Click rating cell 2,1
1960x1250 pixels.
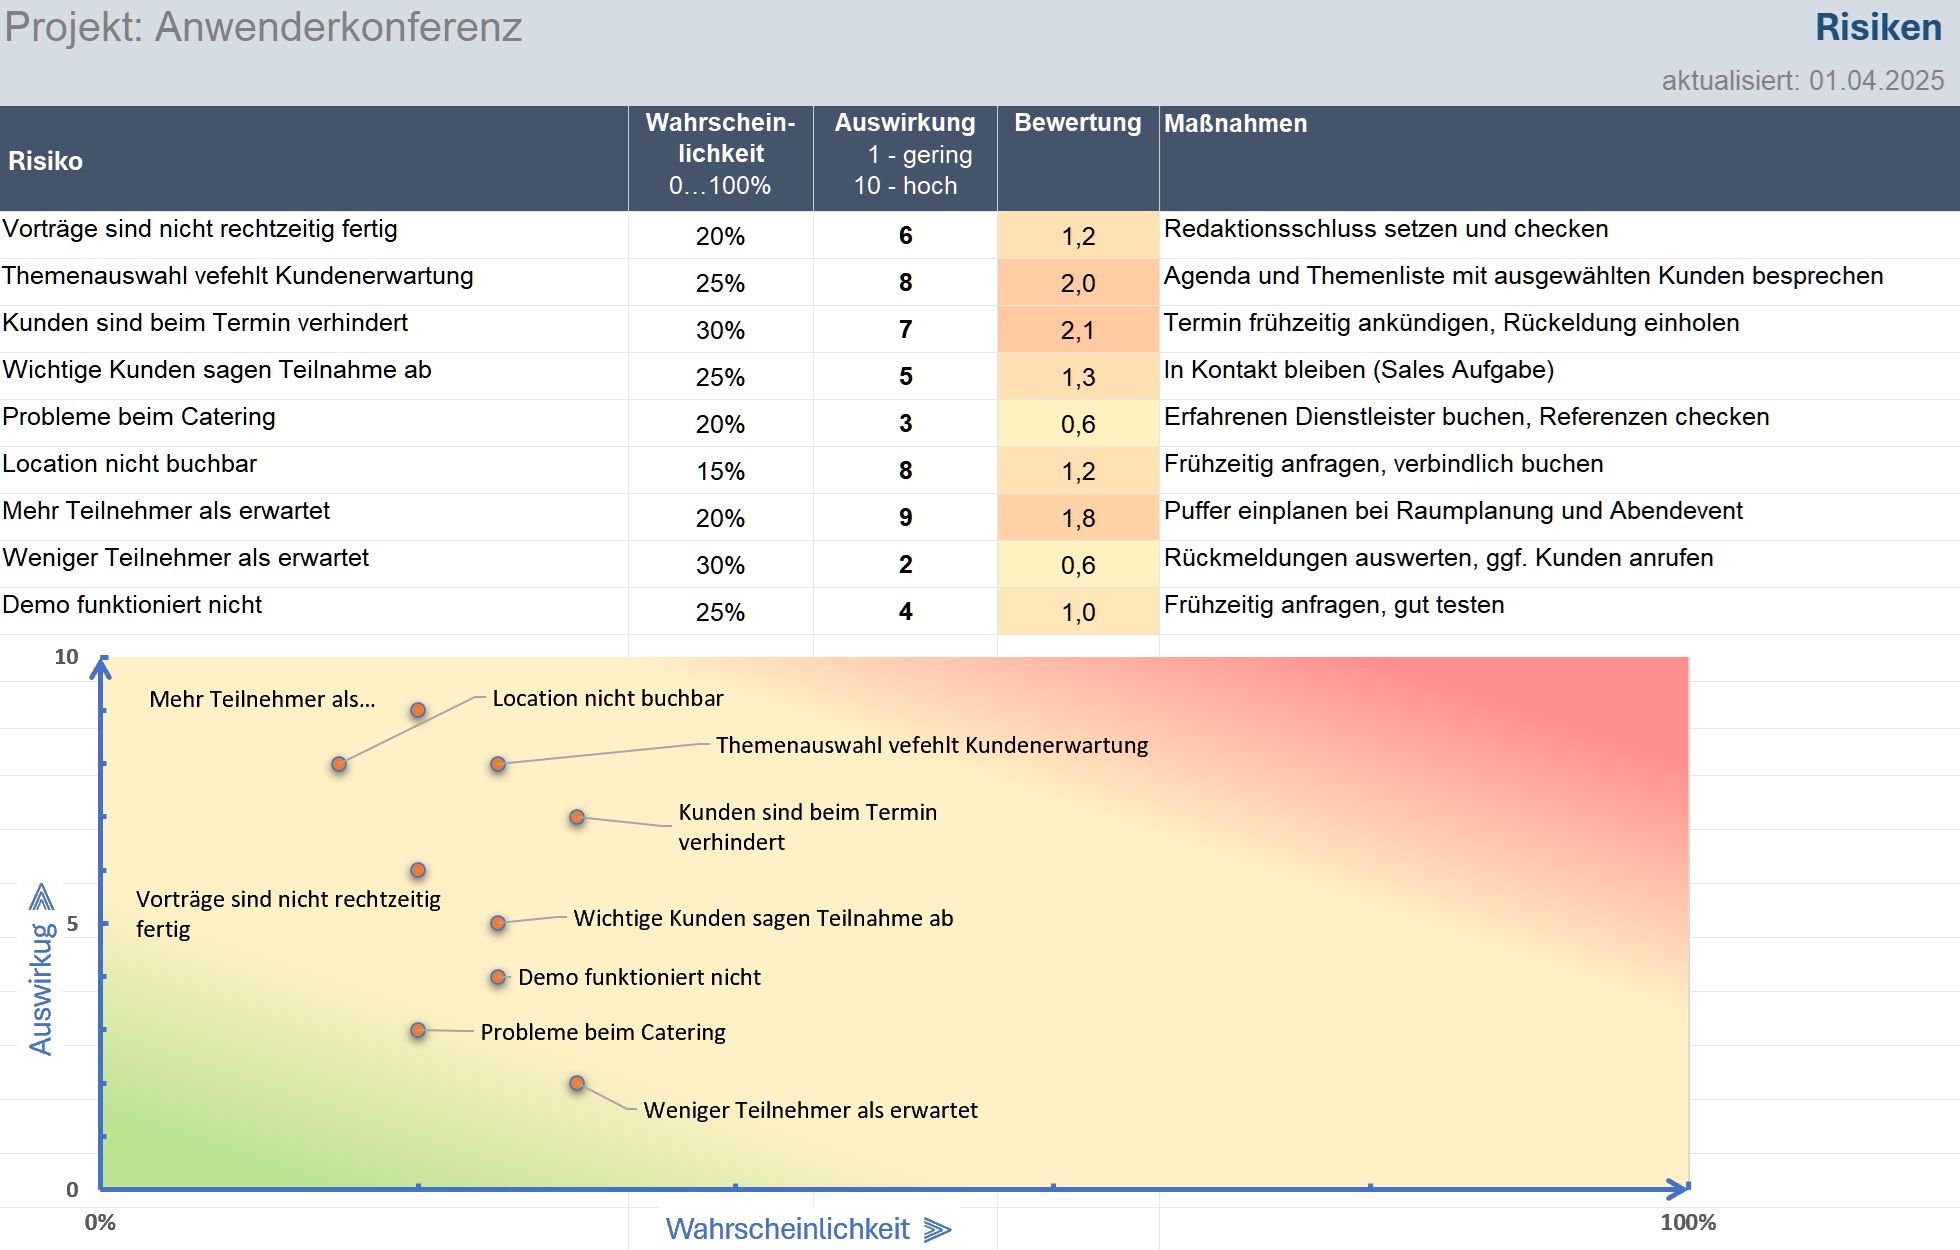point(1078,330)
